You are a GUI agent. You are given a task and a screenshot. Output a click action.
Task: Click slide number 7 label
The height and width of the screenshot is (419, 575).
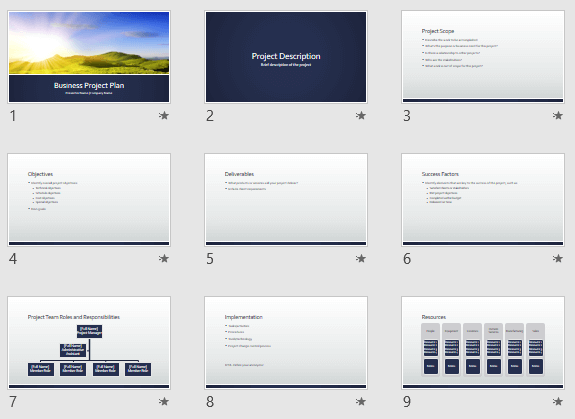pyautogui.click(x=13, y=402)
